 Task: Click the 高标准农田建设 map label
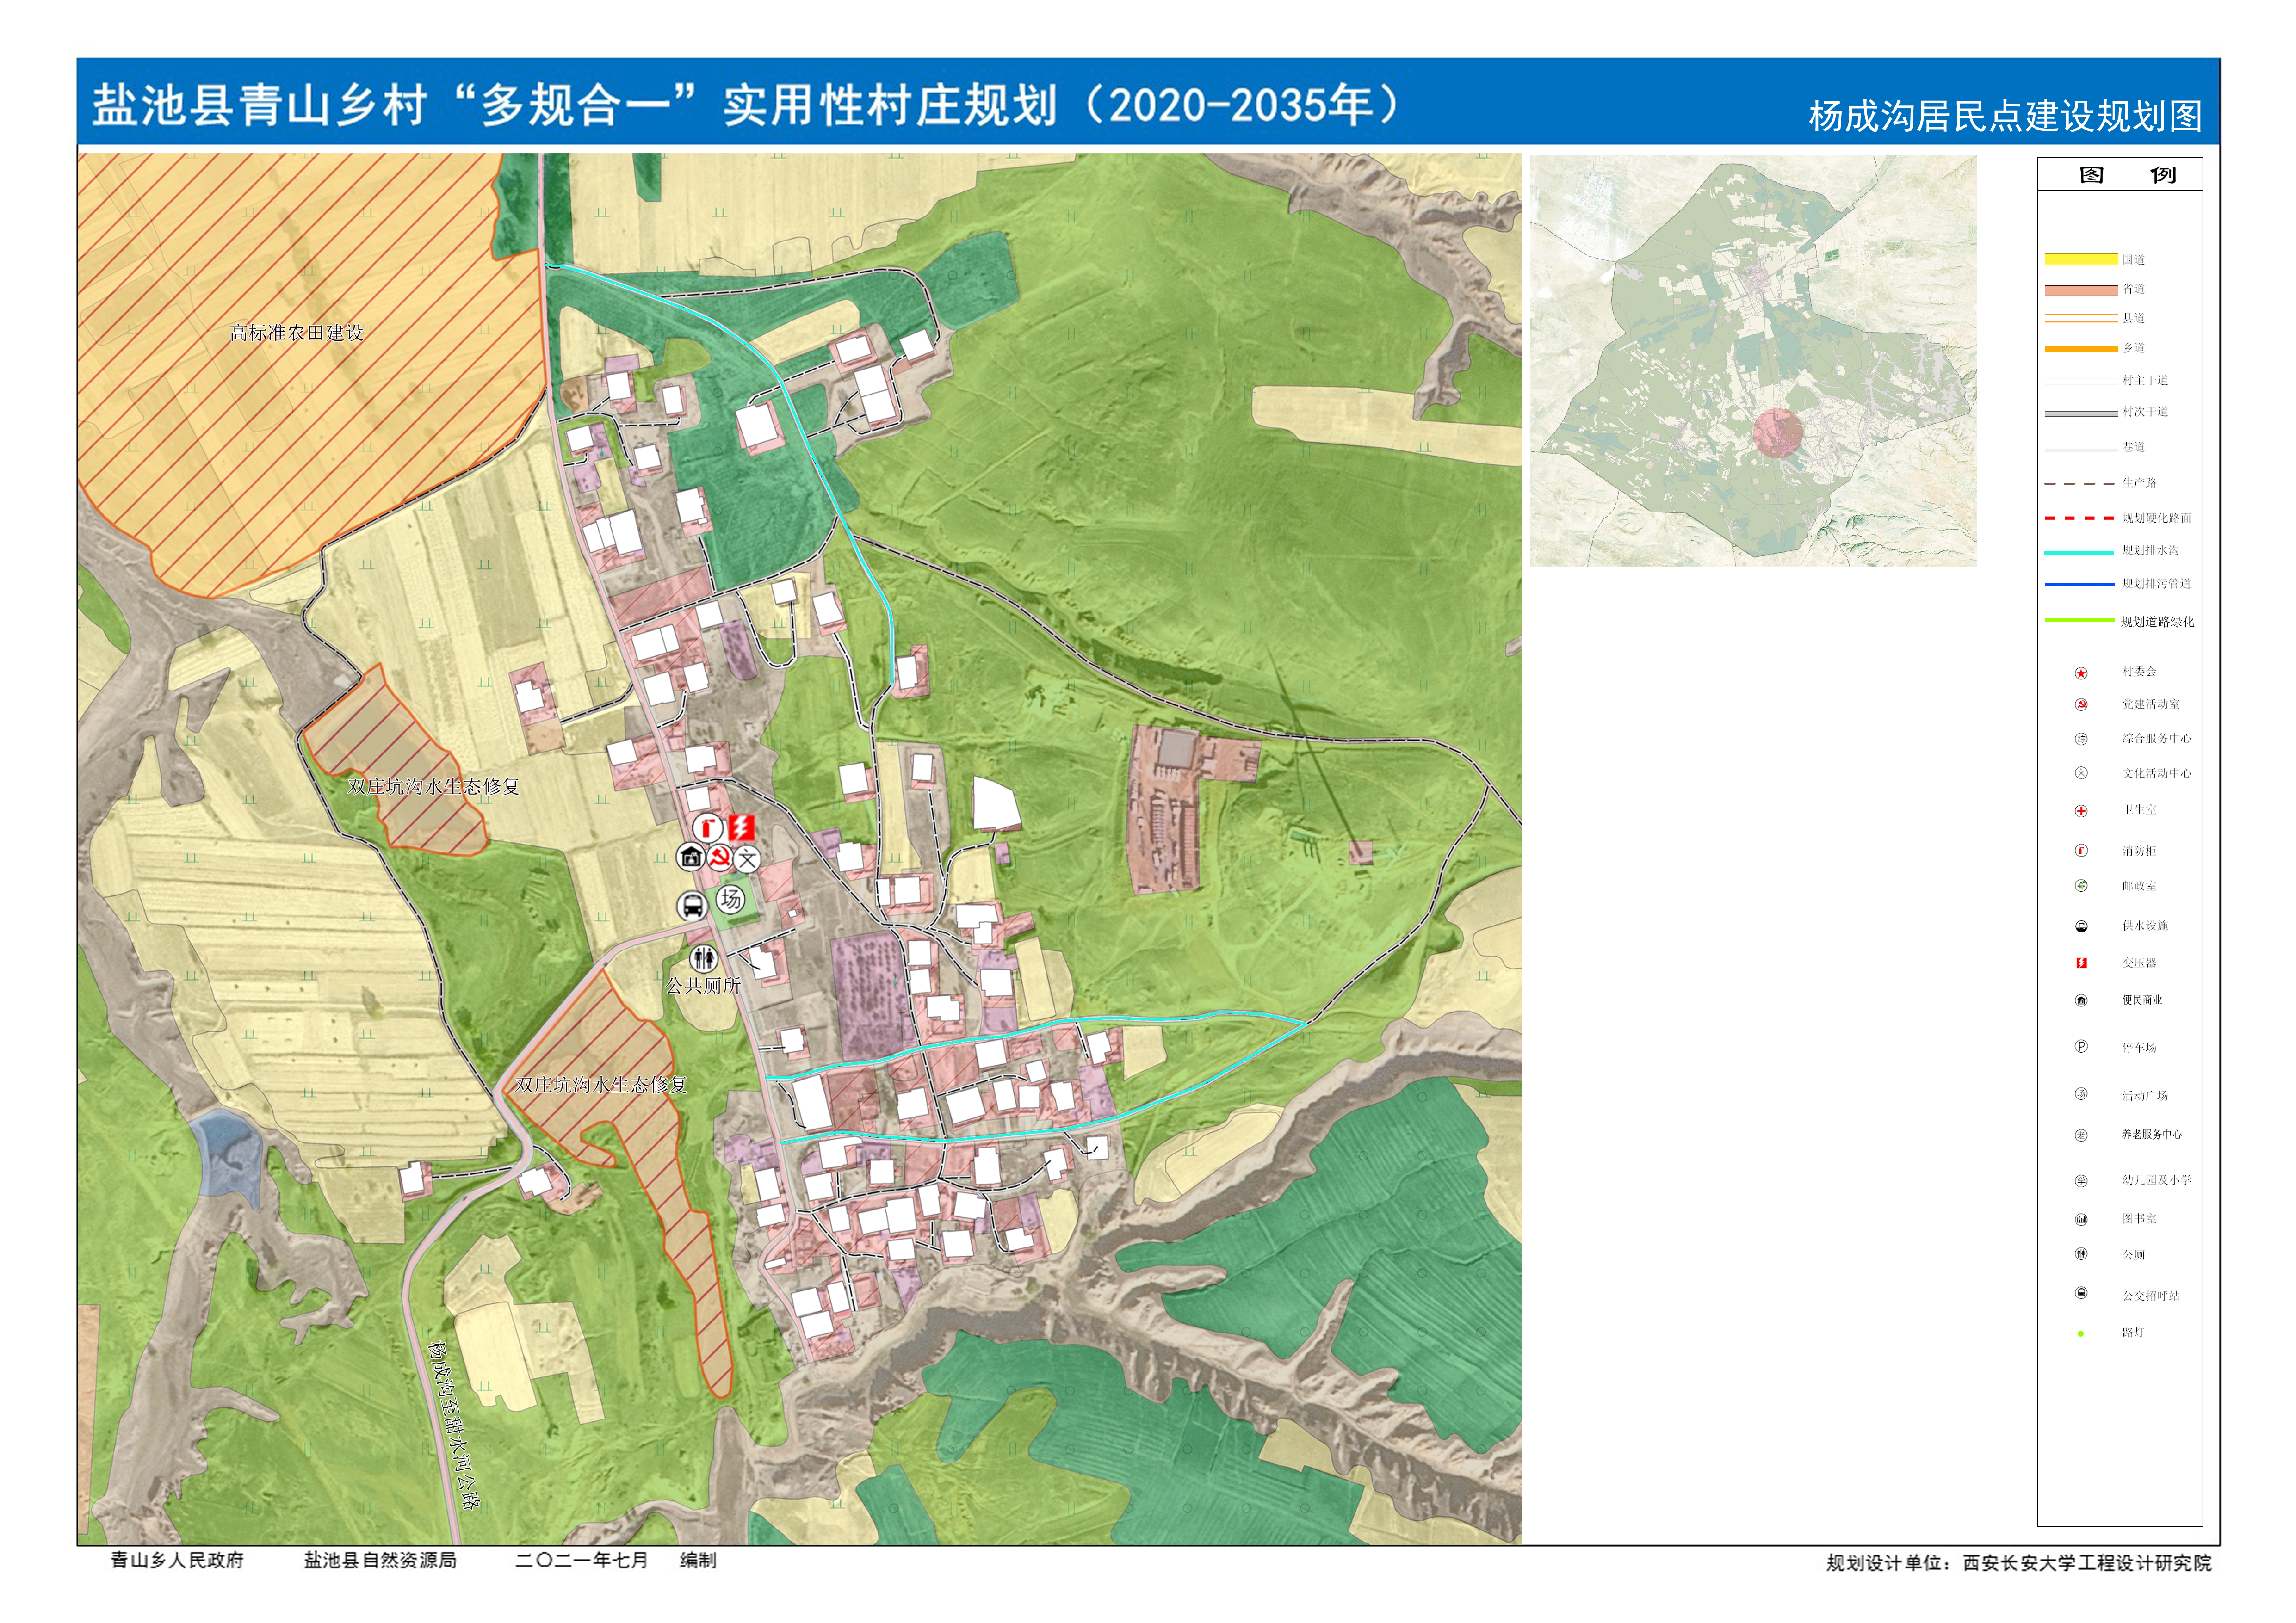click(296, 333)
